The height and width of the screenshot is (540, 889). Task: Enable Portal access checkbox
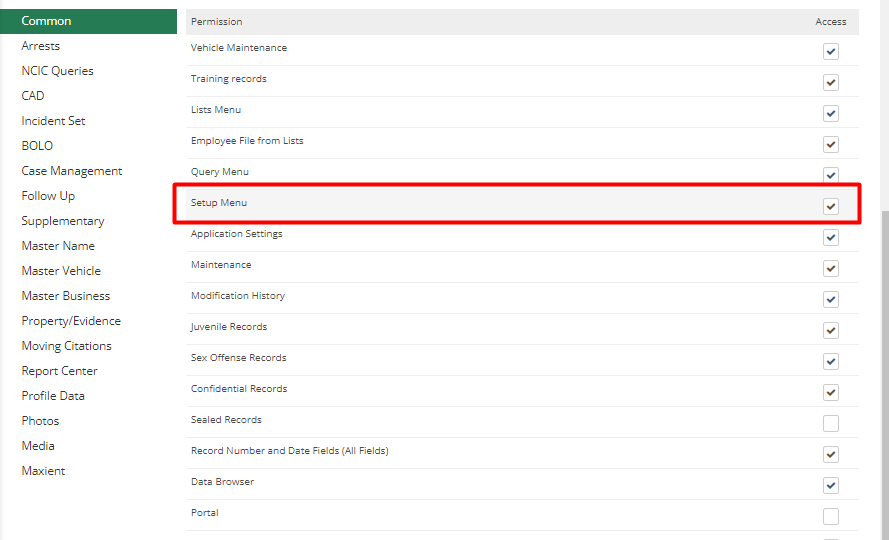[x=831, y=517]
